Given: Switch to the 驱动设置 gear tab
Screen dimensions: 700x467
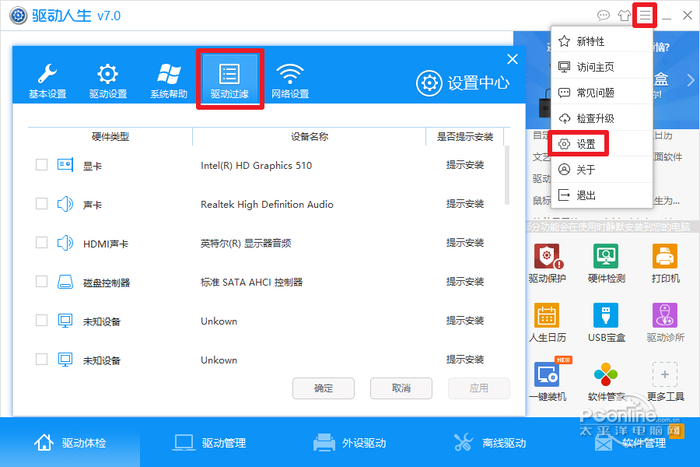Looking at the screenshot, I should 108,80.
